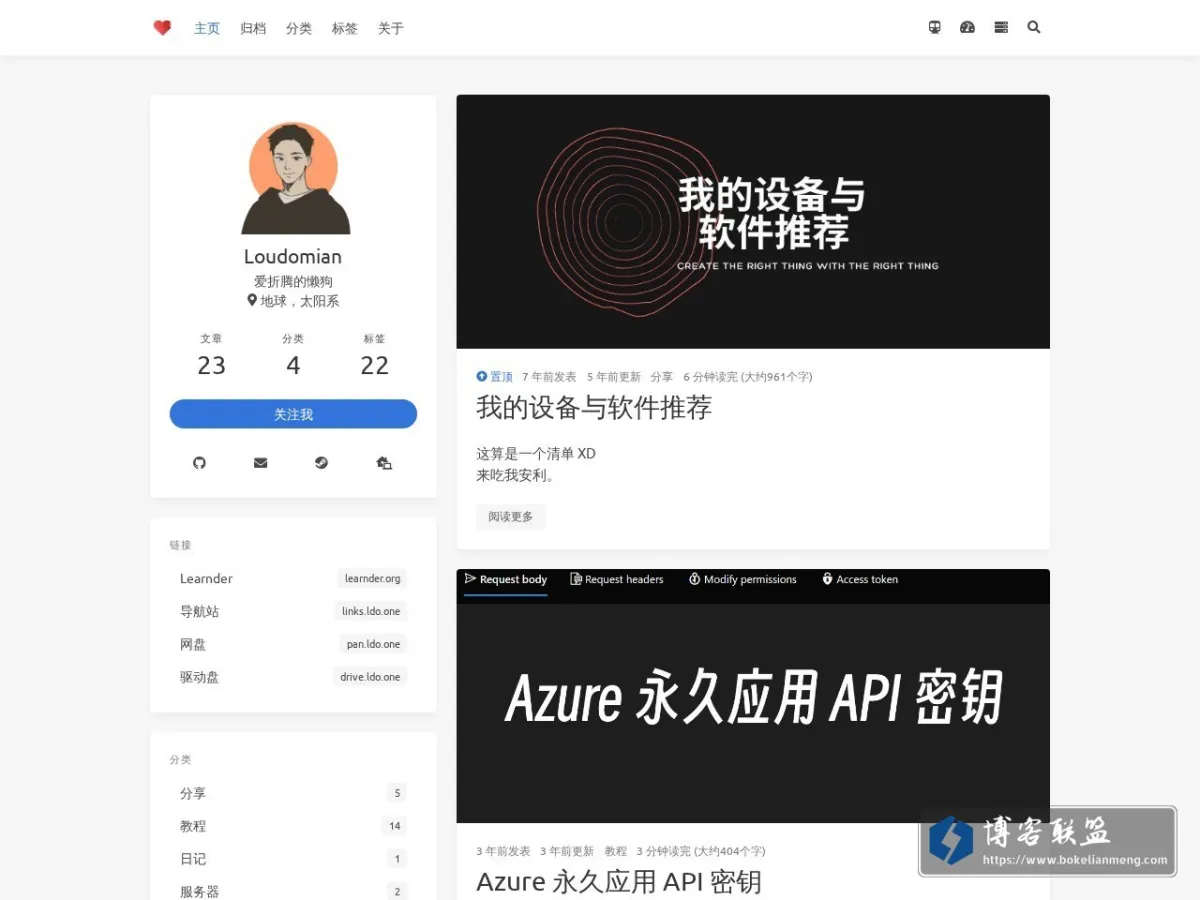Screen dimensions: 1200x900
Task: Open the 我的设备与软件推荐 article title
Action: pos(594,408)
